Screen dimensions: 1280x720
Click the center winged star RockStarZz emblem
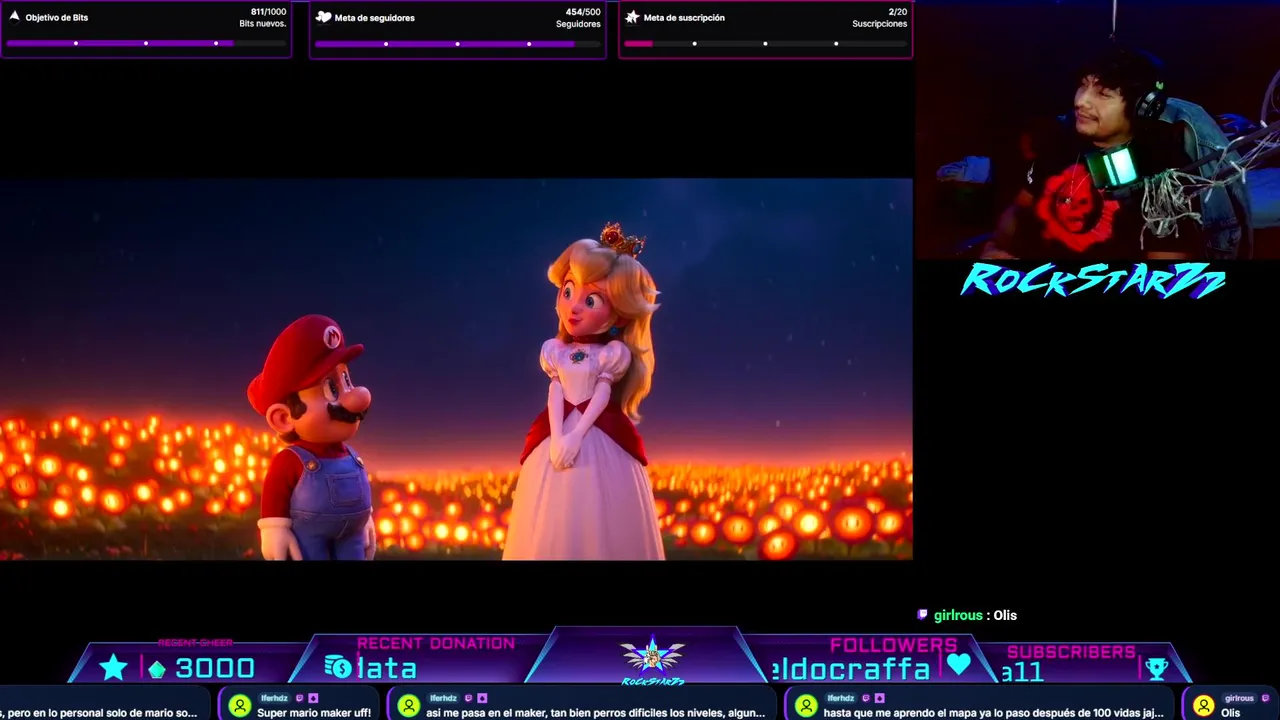[652, 656]
